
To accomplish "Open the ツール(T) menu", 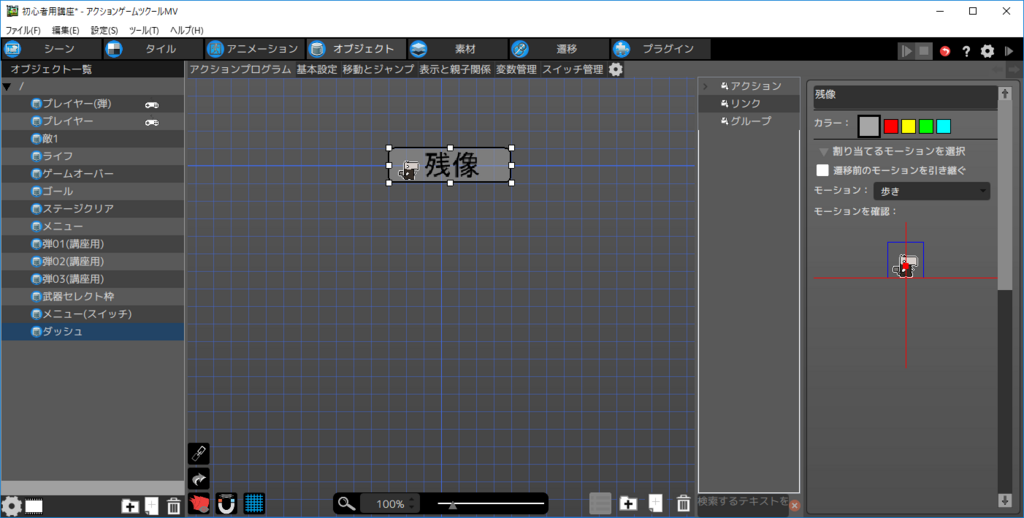I will [144, 30].
